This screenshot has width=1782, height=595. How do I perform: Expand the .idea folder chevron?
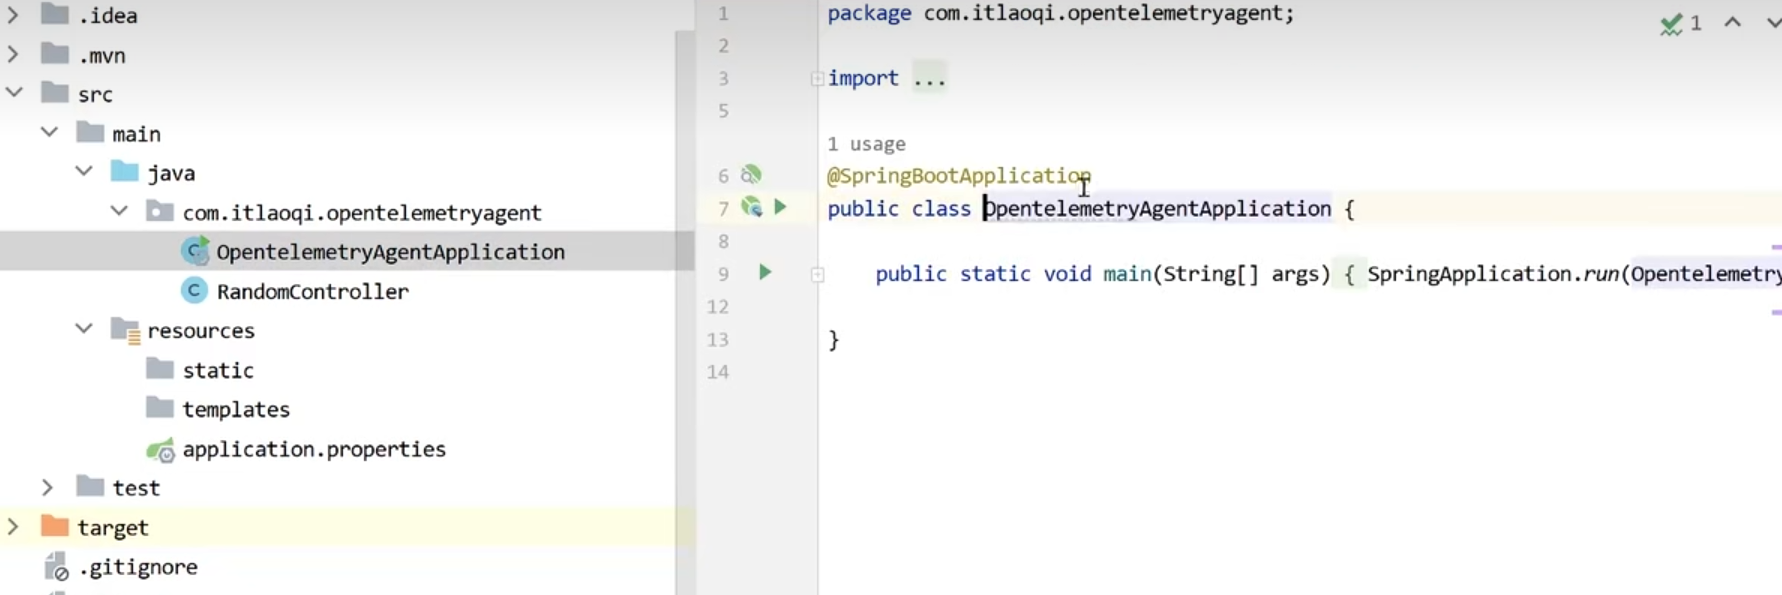[13, 15]
